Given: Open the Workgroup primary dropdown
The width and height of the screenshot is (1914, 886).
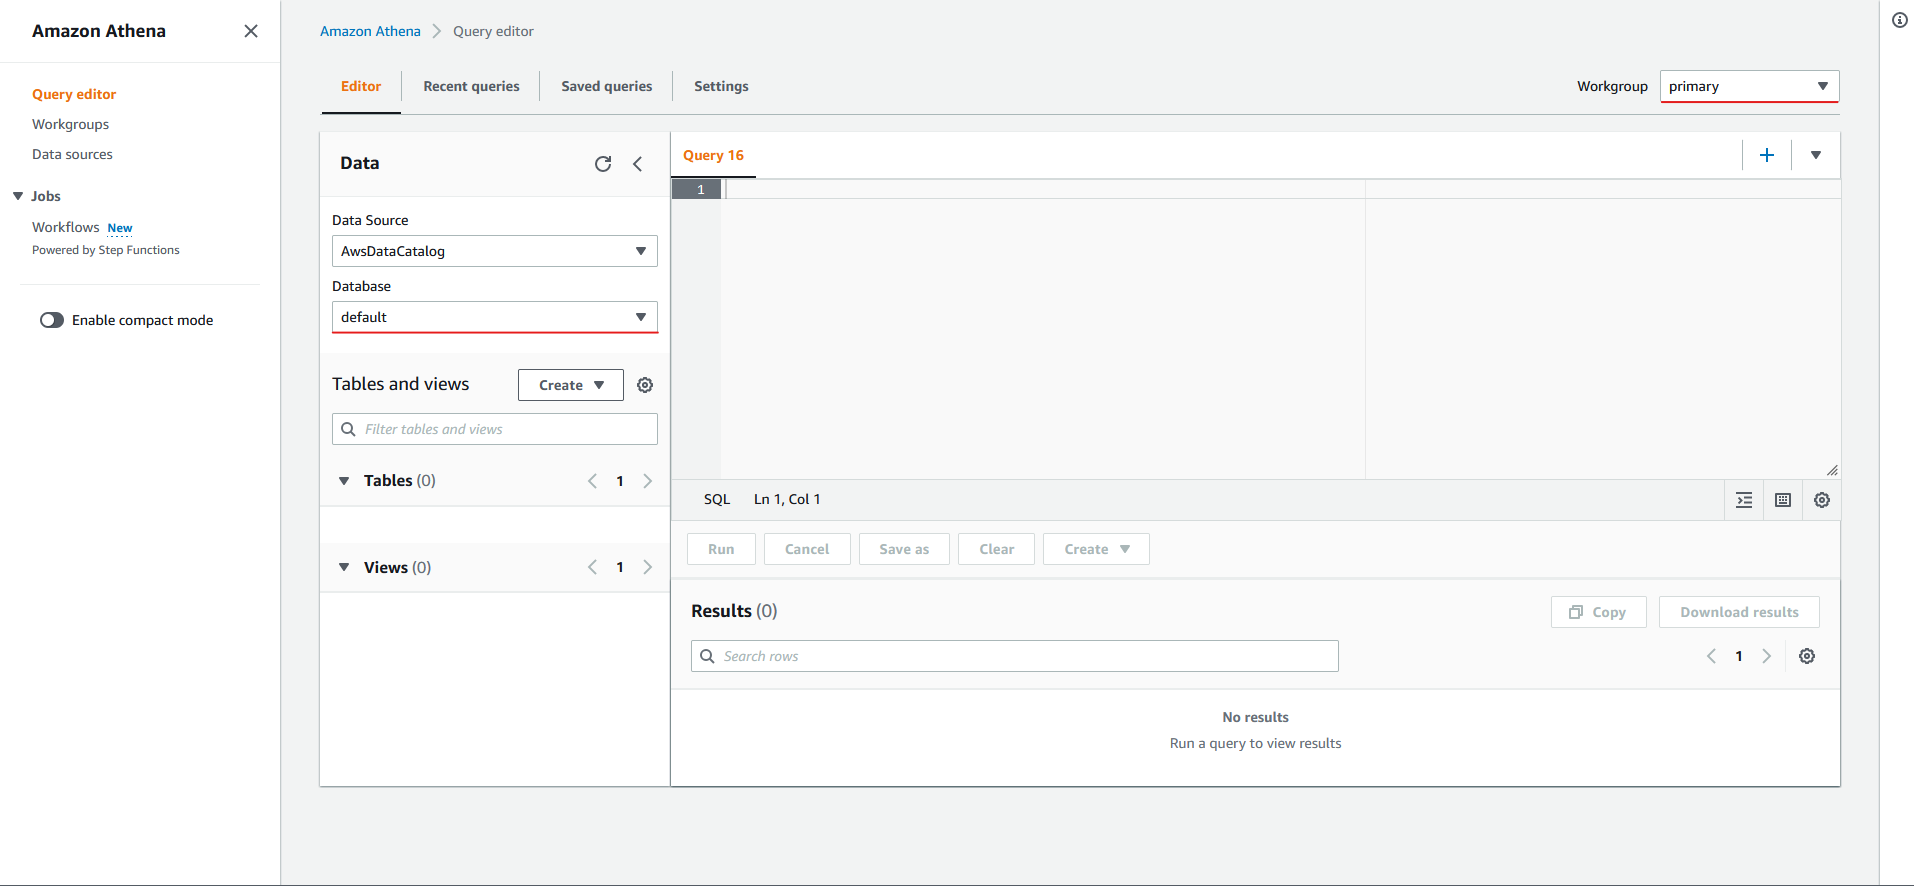Looking at the screenshot, I should click(x=1749, y=86).
